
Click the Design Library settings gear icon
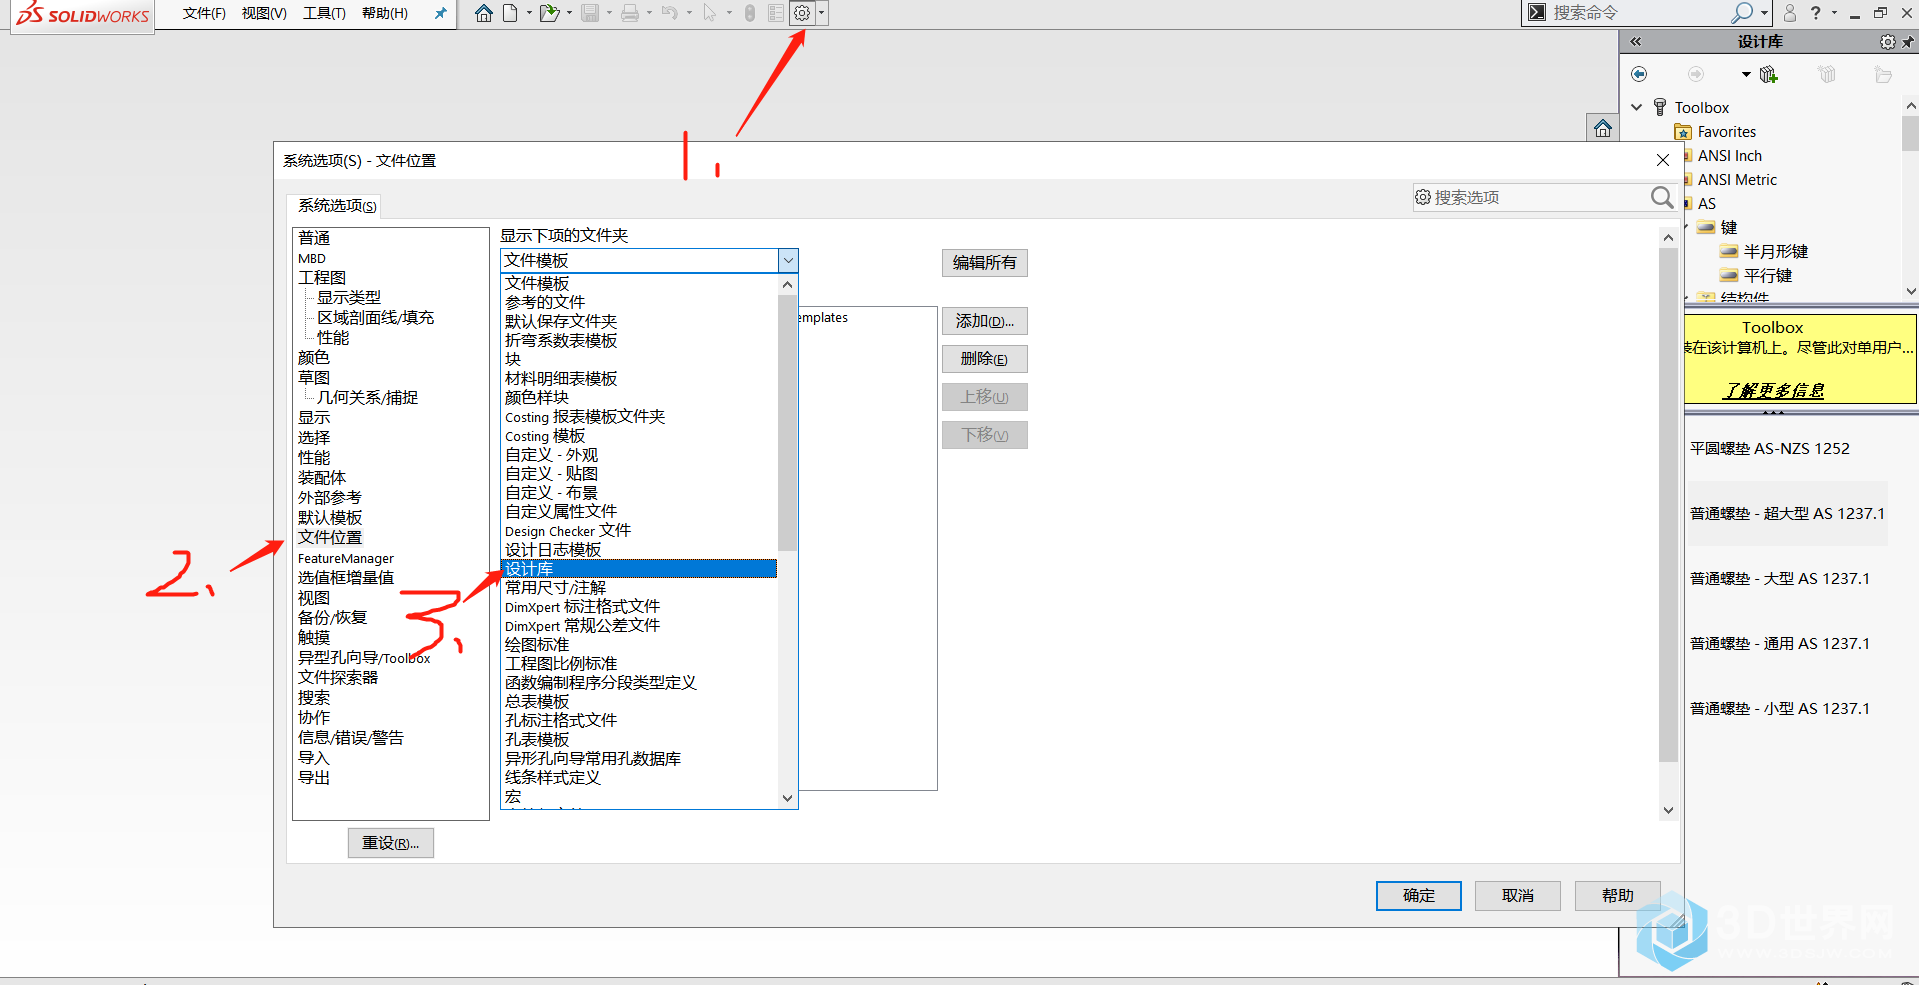(x=1887, y=41)
